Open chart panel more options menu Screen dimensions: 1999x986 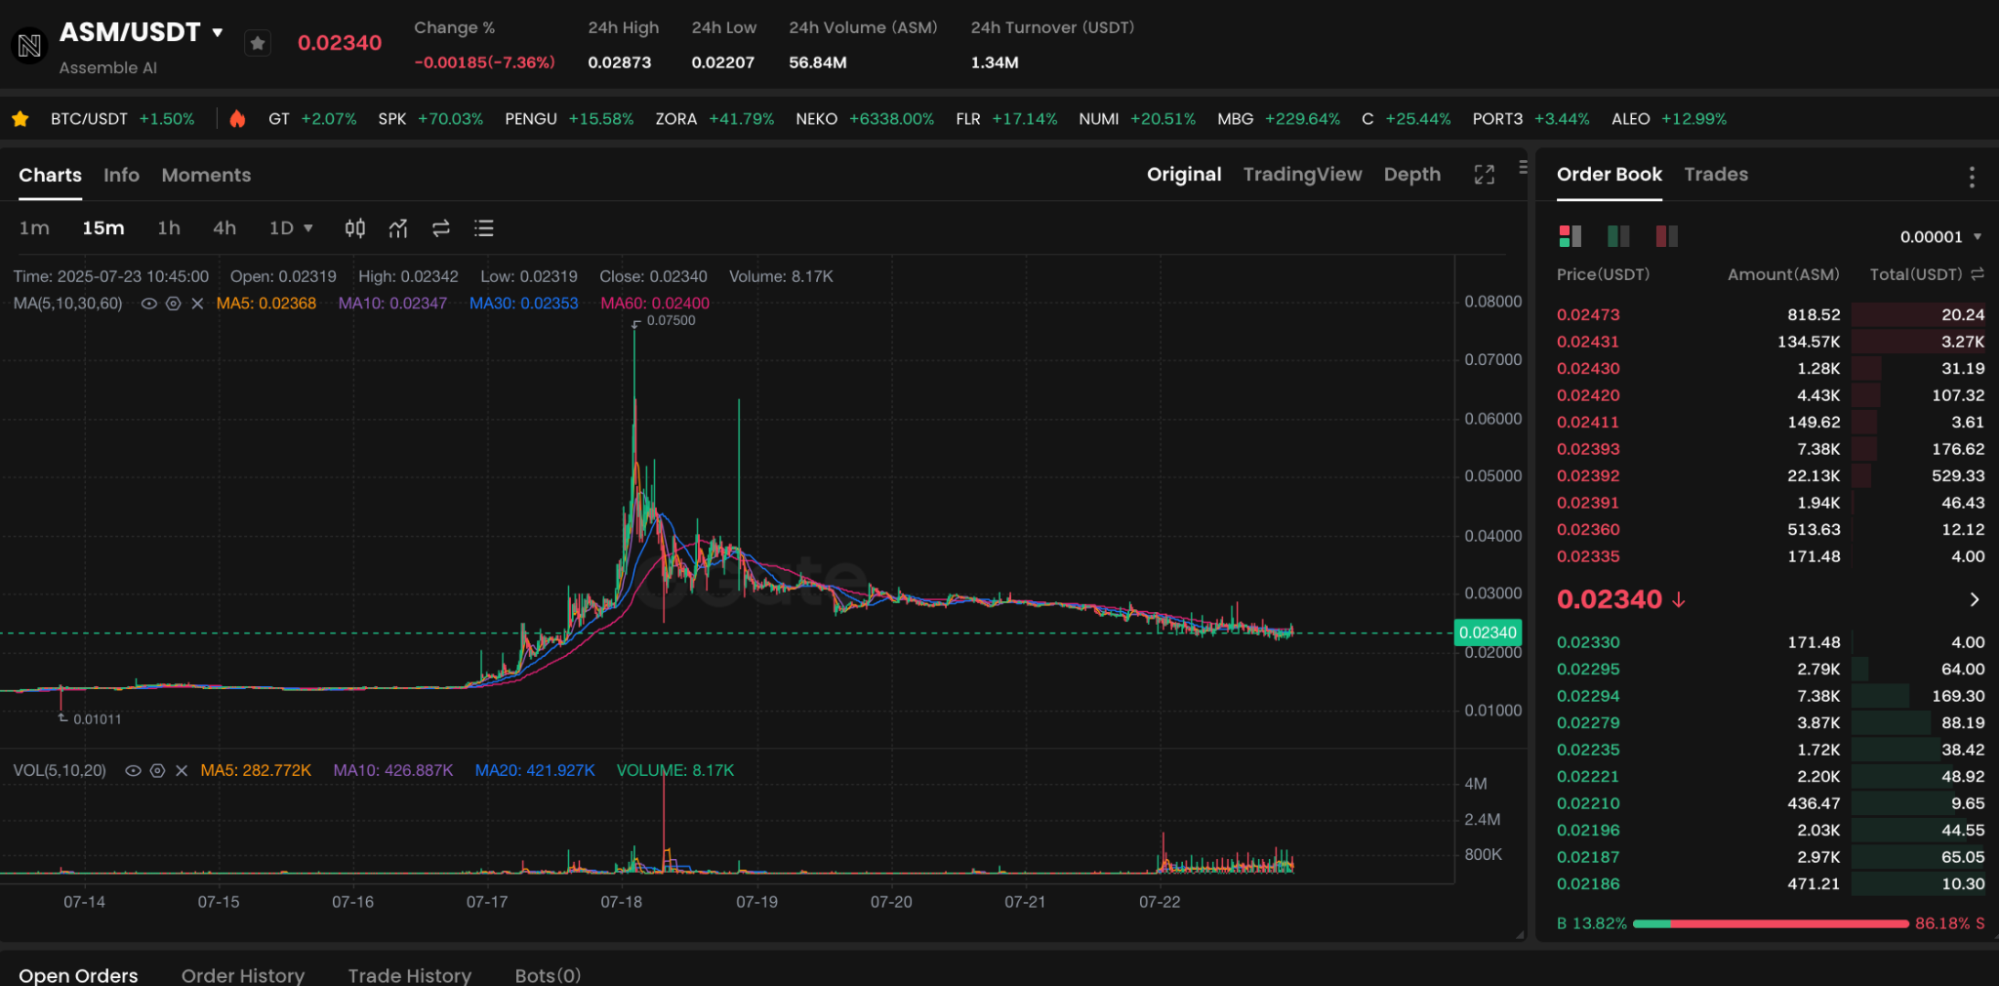tap(1523, 167)
